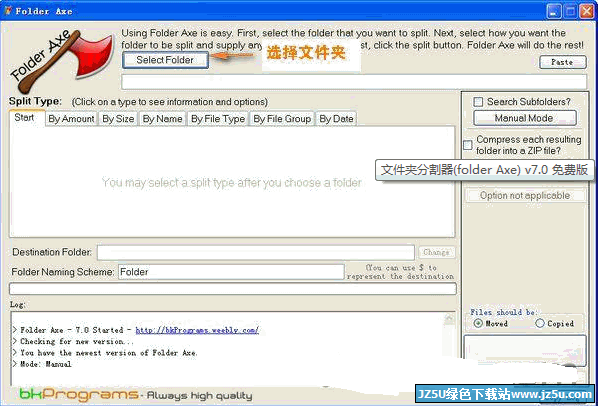
Task: Click the Folder Axe logo image
Action: (62, 61)
